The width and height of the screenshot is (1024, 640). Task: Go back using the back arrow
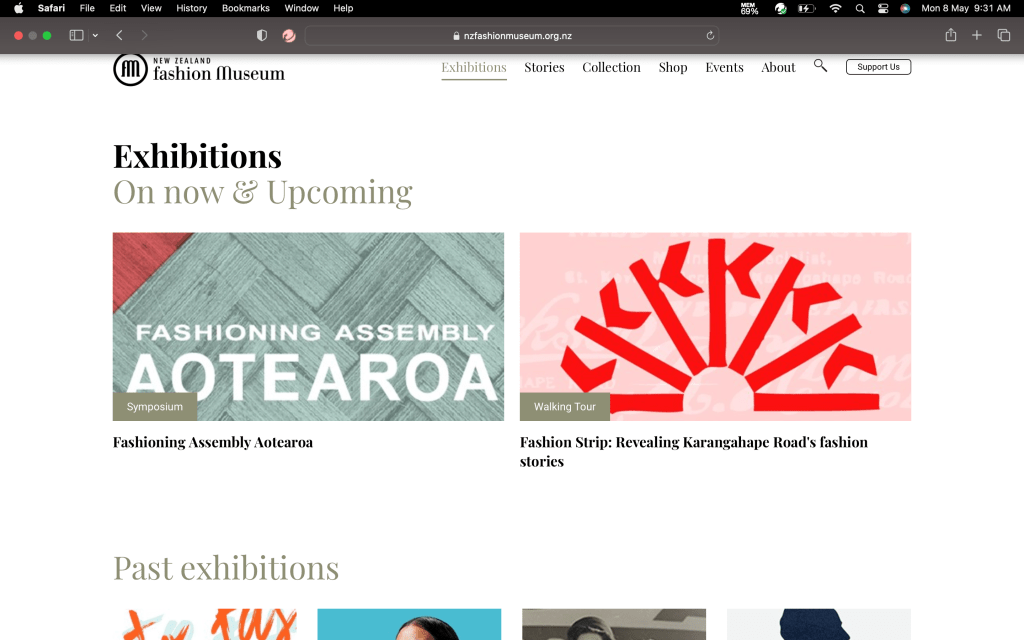[119, 35]
